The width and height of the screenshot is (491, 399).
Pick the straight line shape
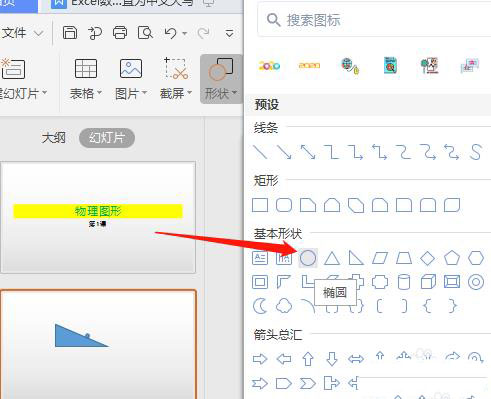pyautogui.click(x=260, y=152)
